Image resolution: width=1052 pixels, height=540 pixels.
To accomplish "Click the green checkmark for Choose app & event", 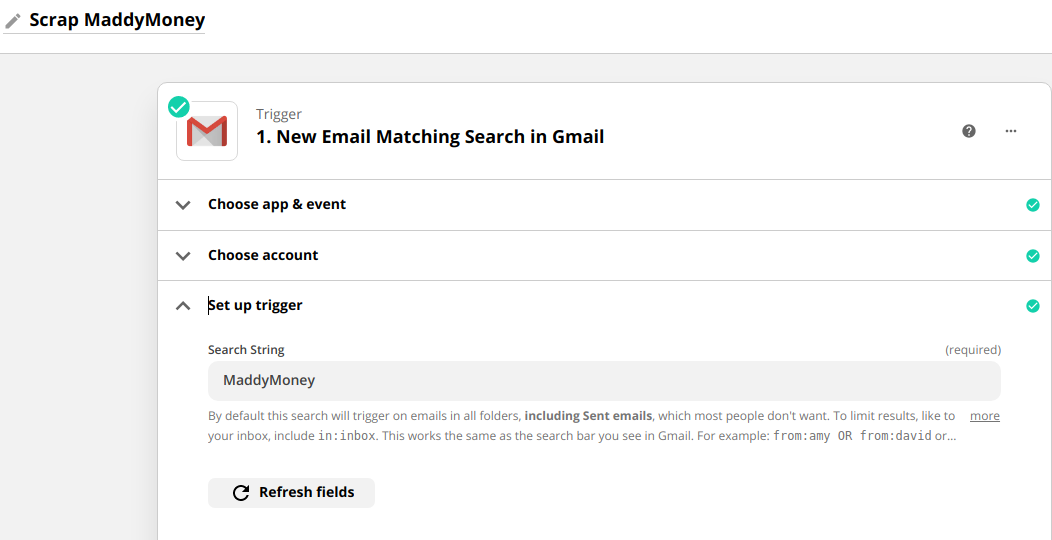I will point(1033,205).
